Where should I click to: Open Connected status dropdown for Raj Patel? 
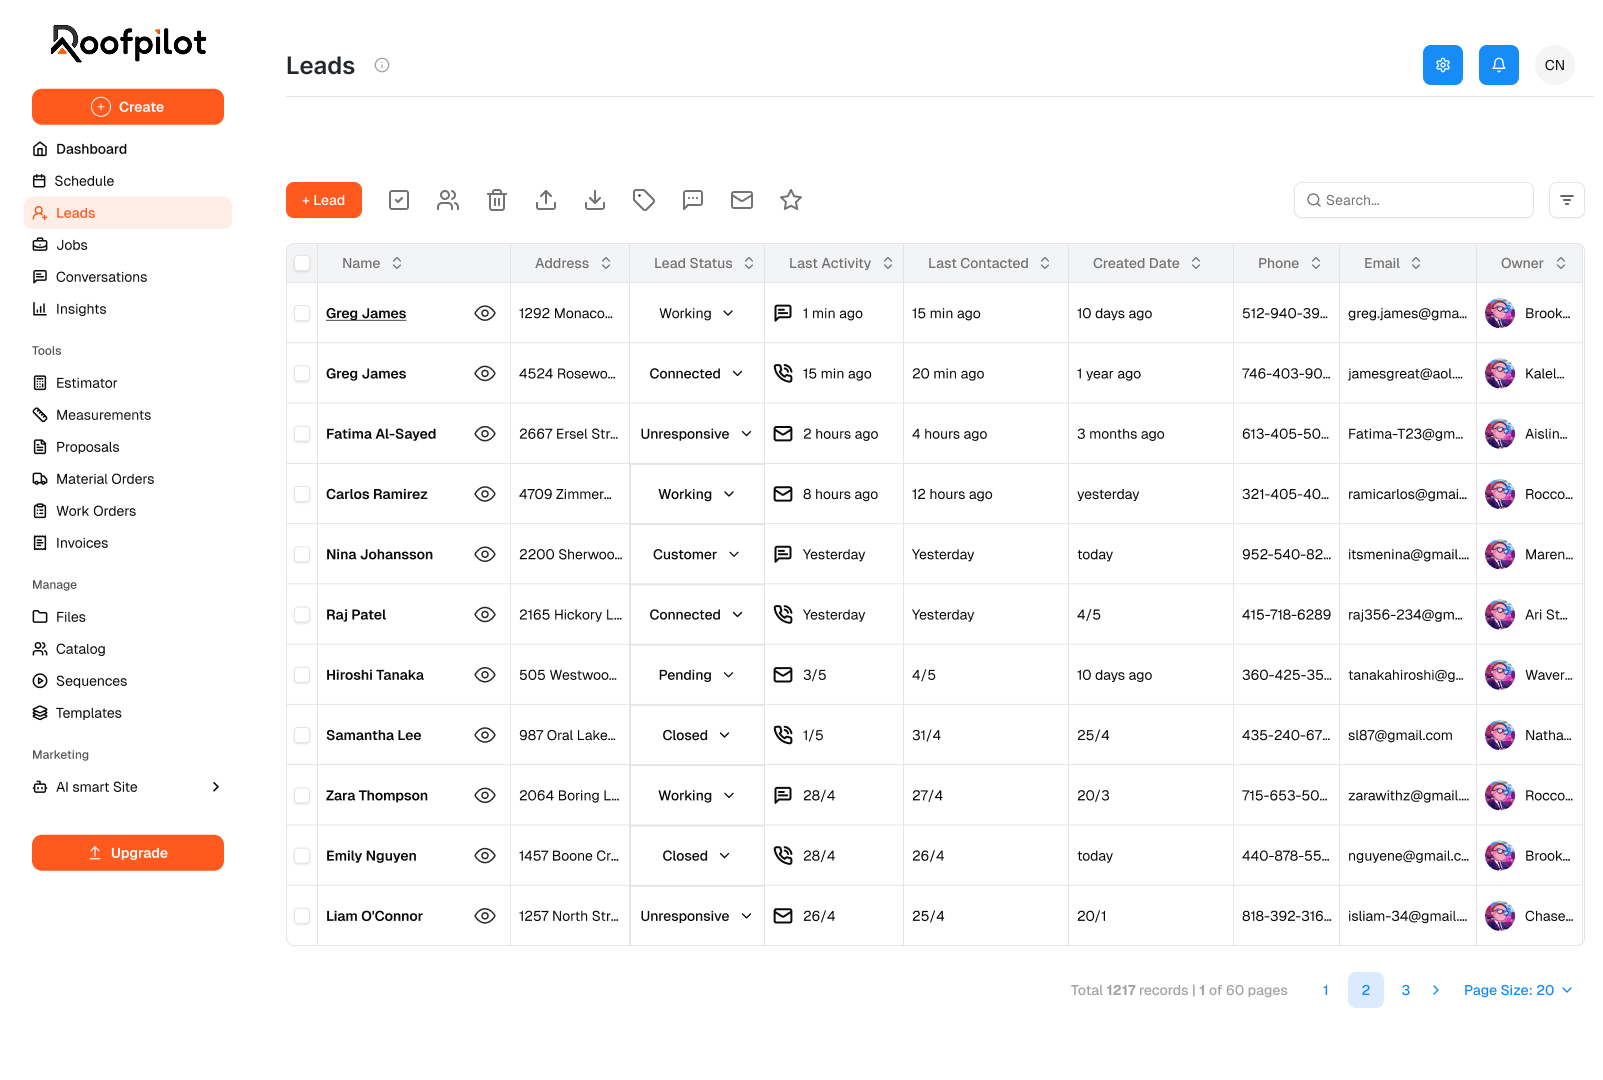tap(697, 614)
